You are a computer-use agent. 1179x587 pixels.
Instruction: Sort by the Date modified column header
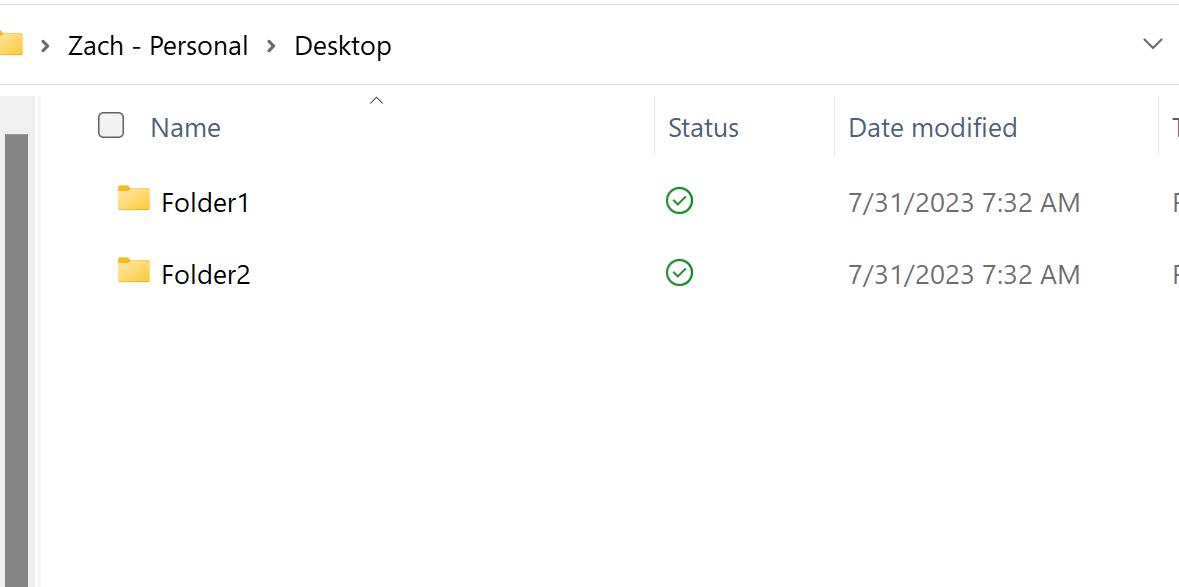tap(932, 127)
